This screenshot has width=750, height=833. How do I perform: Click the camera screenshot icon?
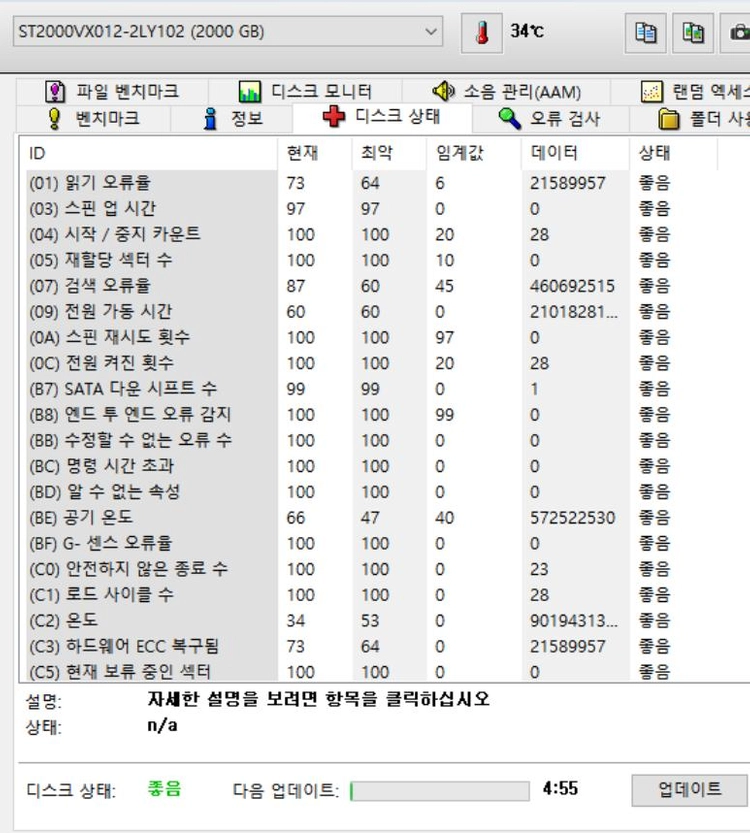[x=737, y=32]
